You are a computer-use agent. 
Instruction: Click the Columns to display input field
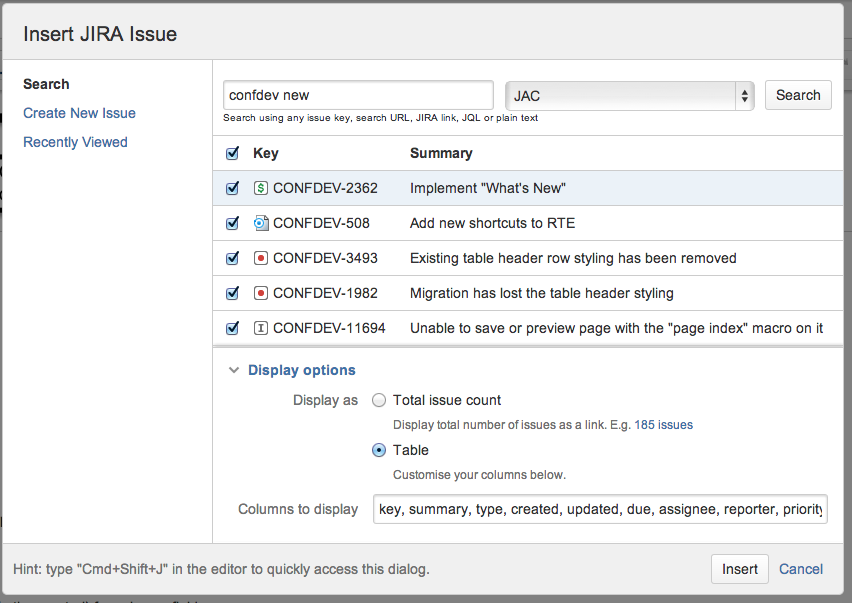[600, 508]
